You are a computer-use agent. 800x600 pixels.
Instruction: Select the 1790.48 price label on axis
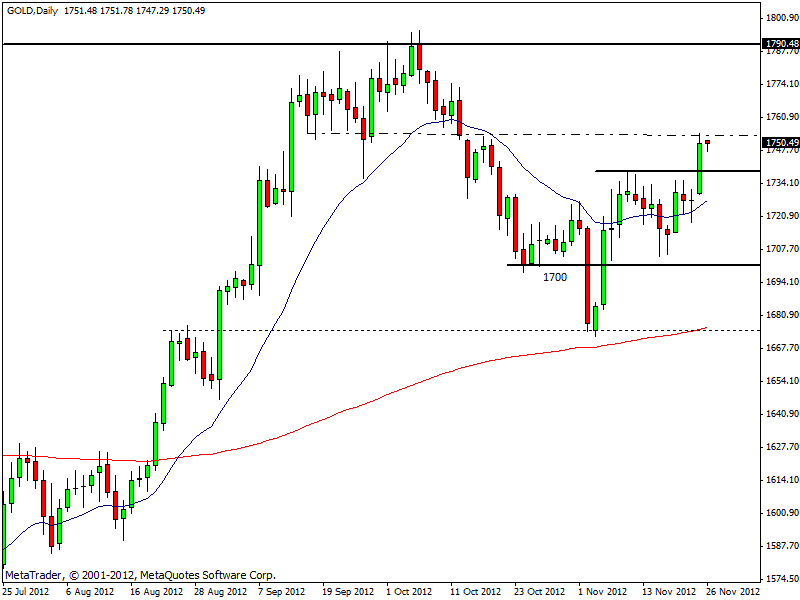tap(781, 44)
